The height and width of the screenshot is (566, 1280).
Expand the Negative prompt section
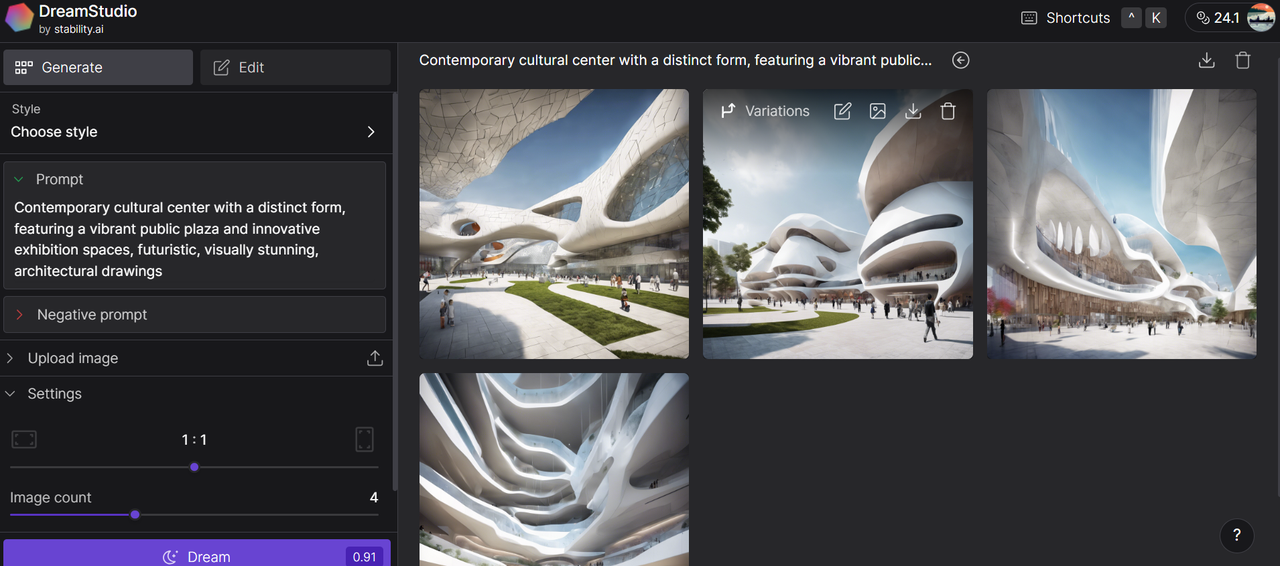[194, 314]
